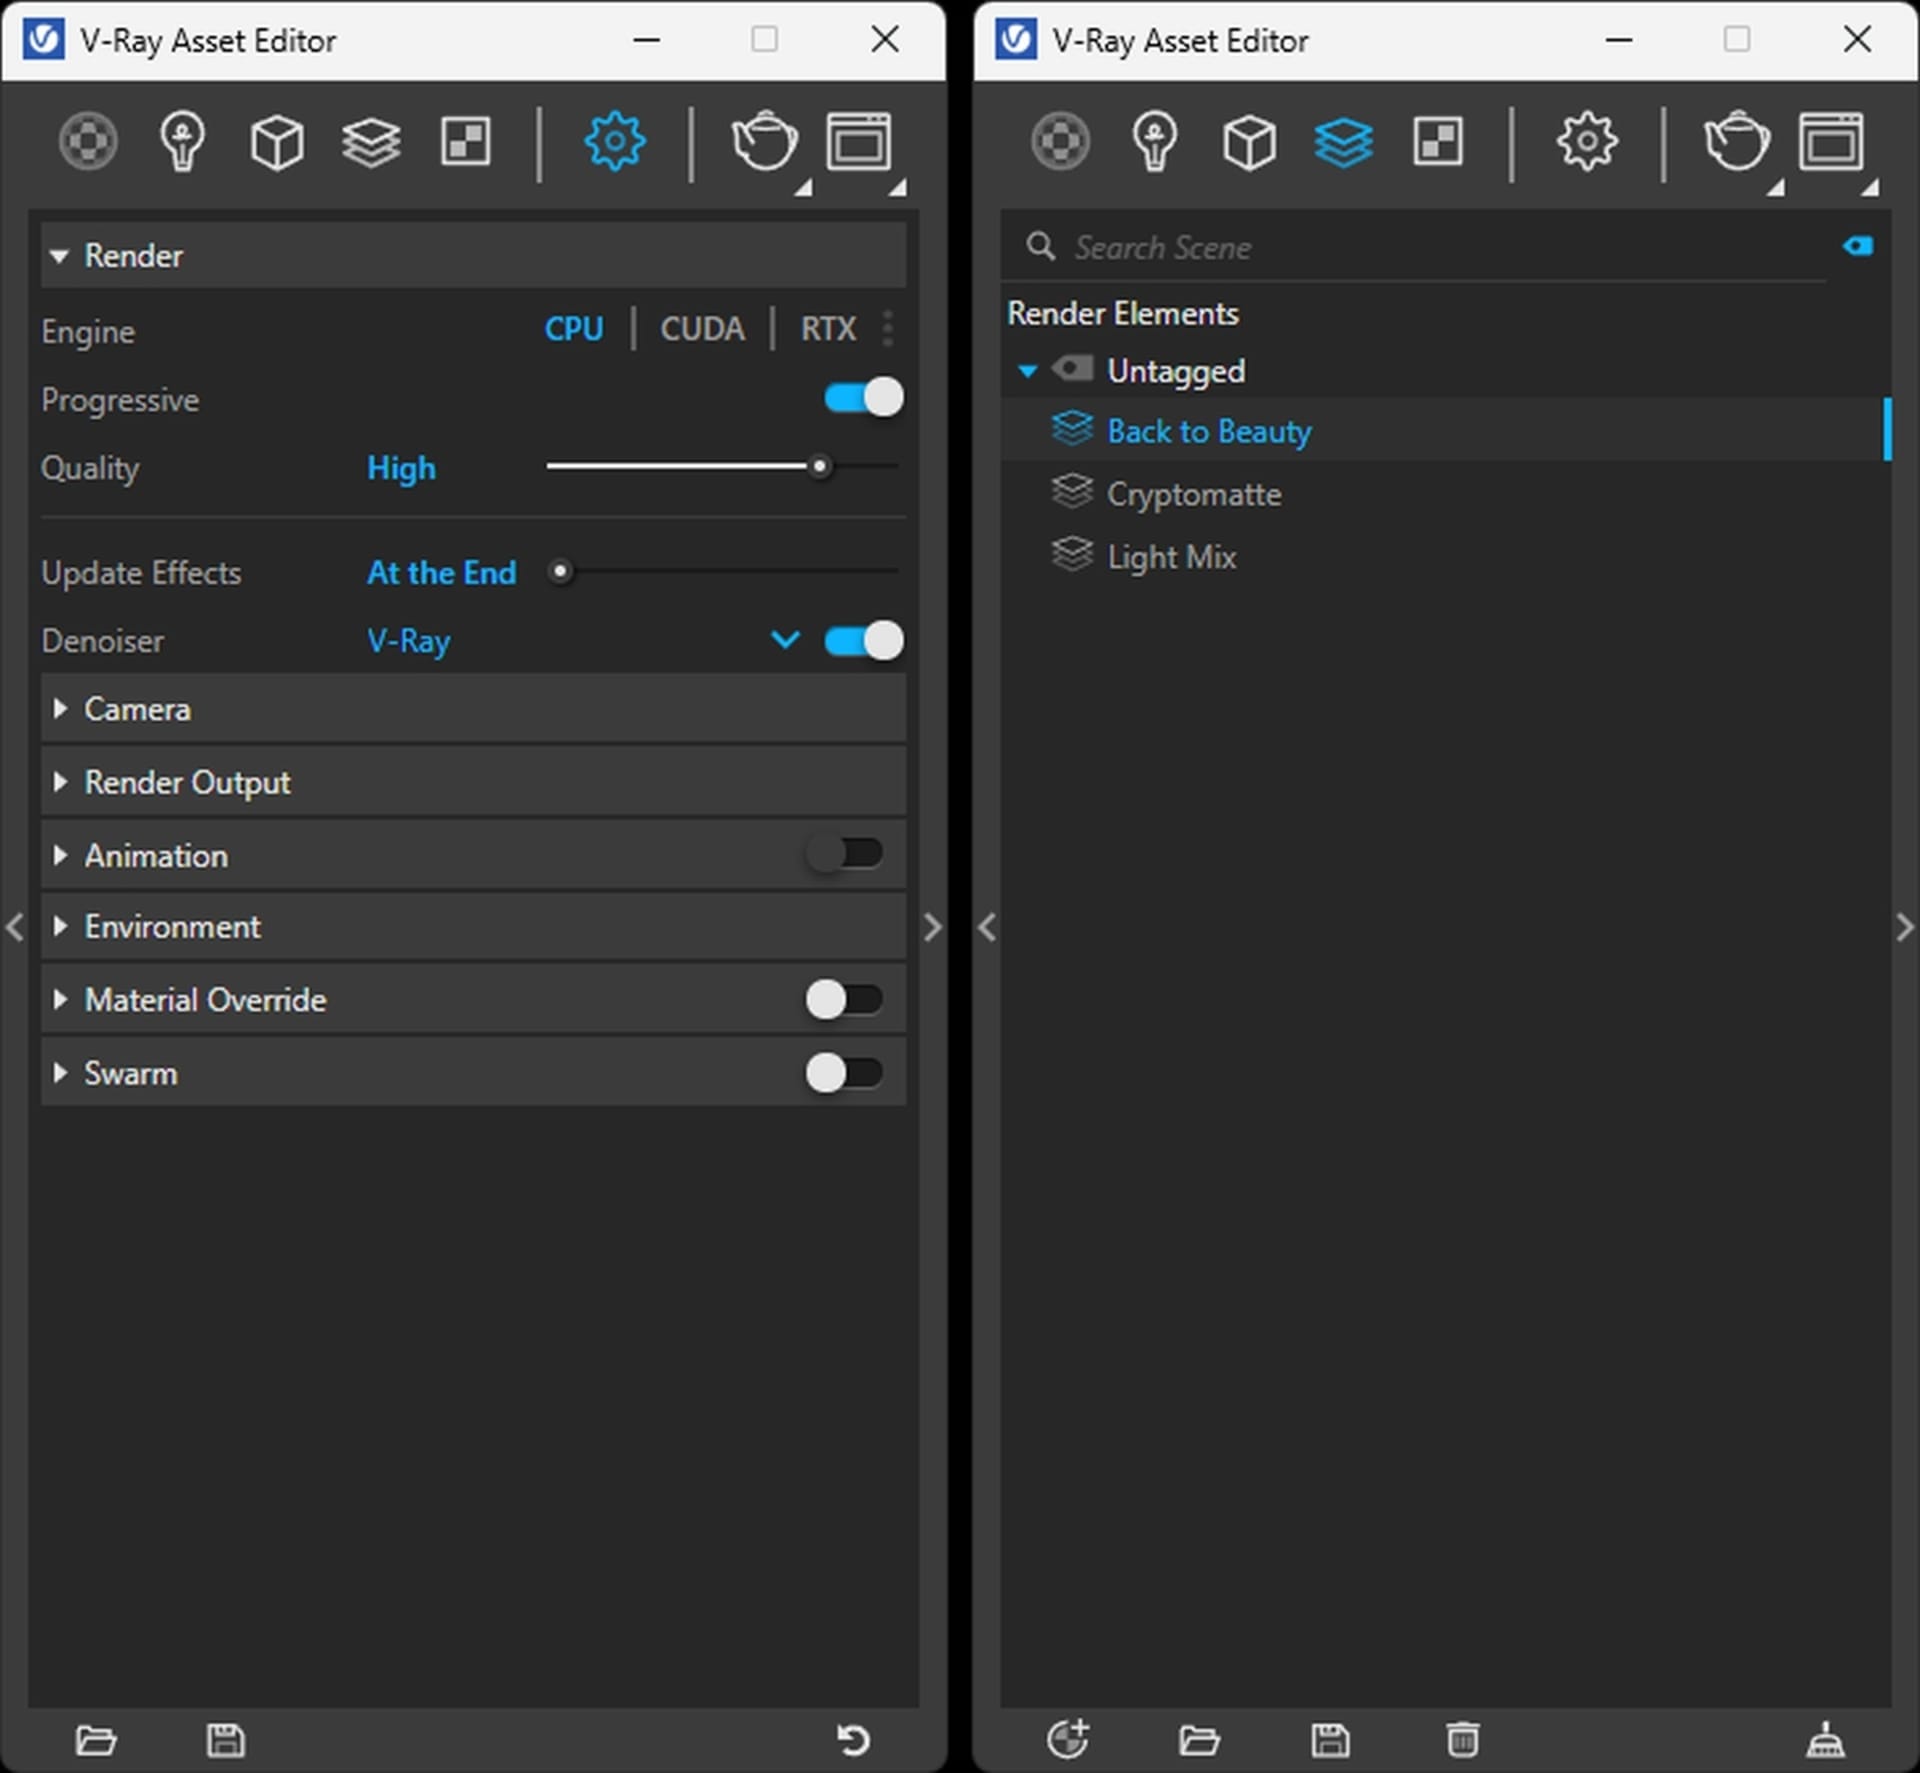
Task: Show Frame Buffer from right window toolbar
Action: pyautogui.click(x=1831, y=141)
